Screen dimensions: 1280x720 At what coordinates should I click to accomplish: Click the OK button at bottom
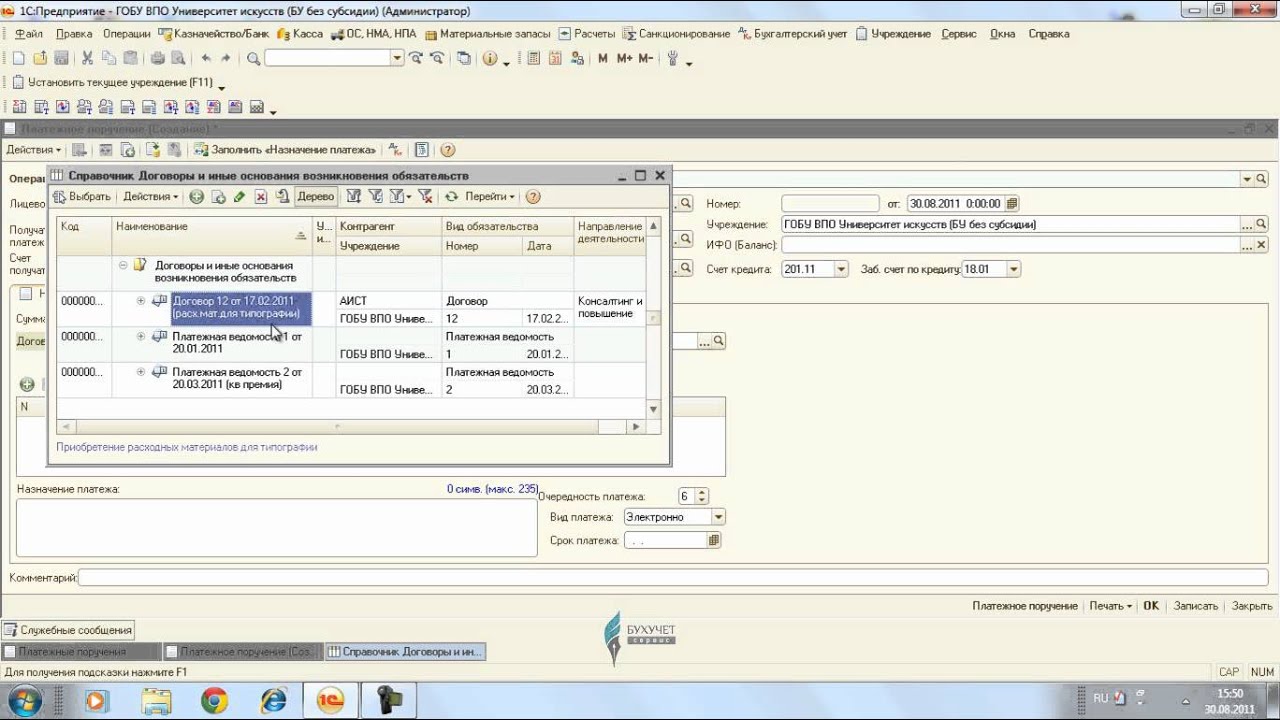1151,606
